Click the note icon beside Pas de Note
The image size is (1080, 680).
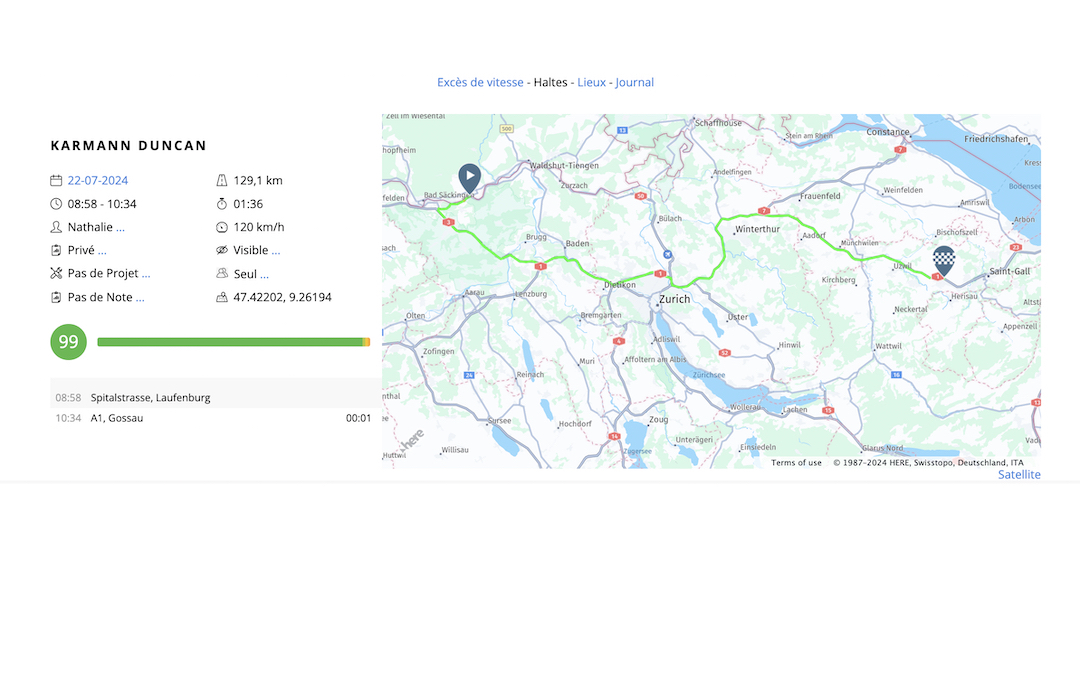coord(56,297)
